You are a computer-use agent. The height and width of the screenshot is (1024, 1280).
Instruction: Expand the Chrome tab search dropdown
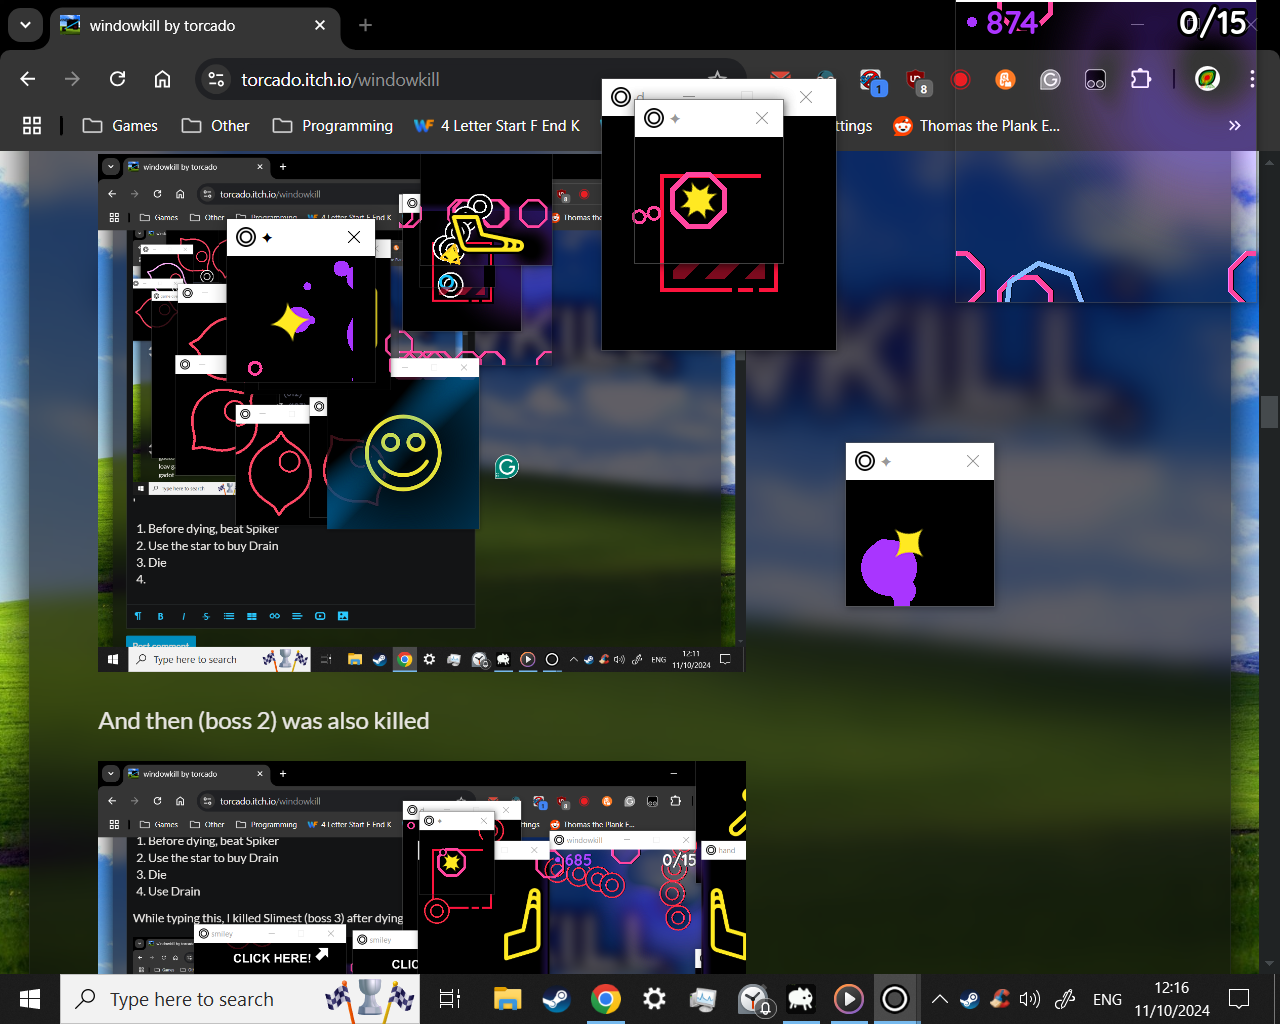pos(25,25)
